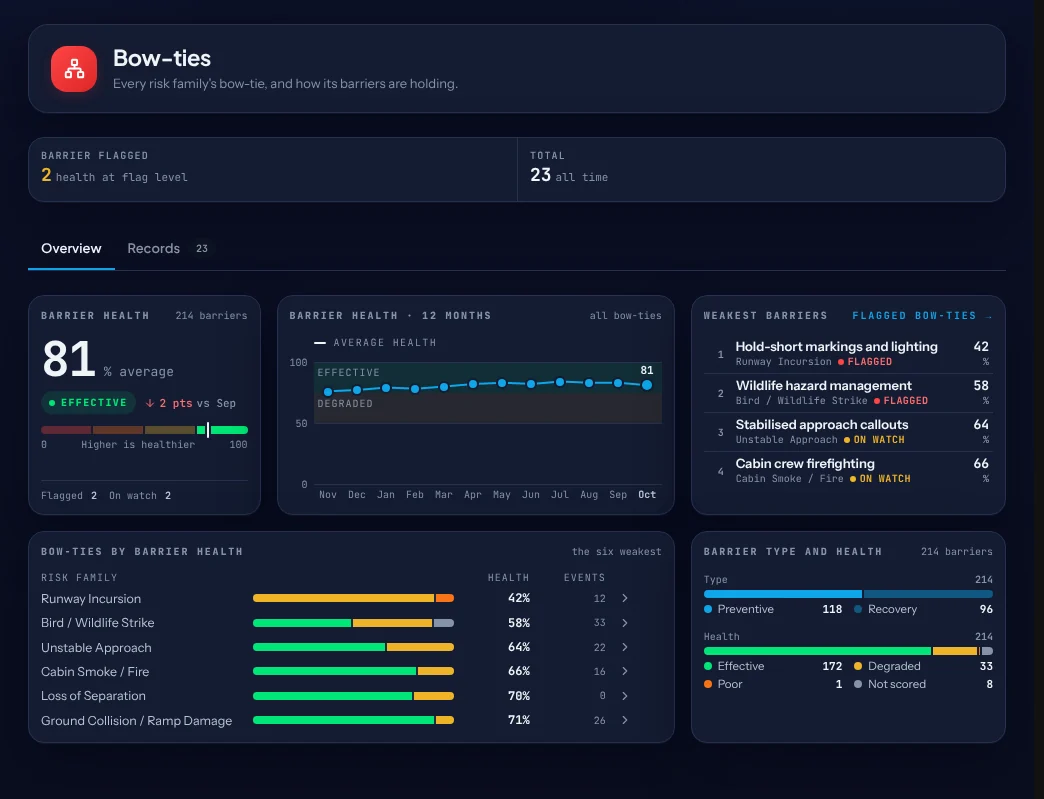Click the barrier Type distribution bar
Viewport: 1044px width, 799px height.
(x=848, y=594)
